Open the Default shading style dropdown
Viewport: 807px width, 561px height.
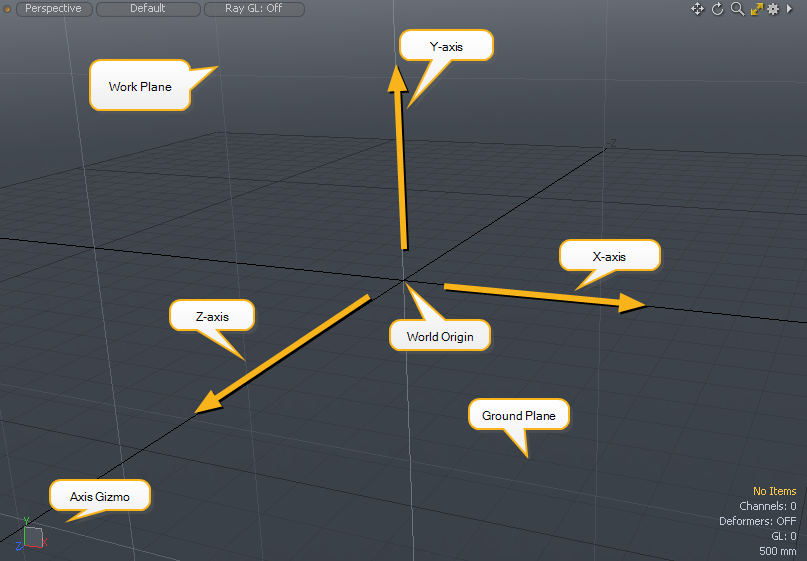[147, 9]
